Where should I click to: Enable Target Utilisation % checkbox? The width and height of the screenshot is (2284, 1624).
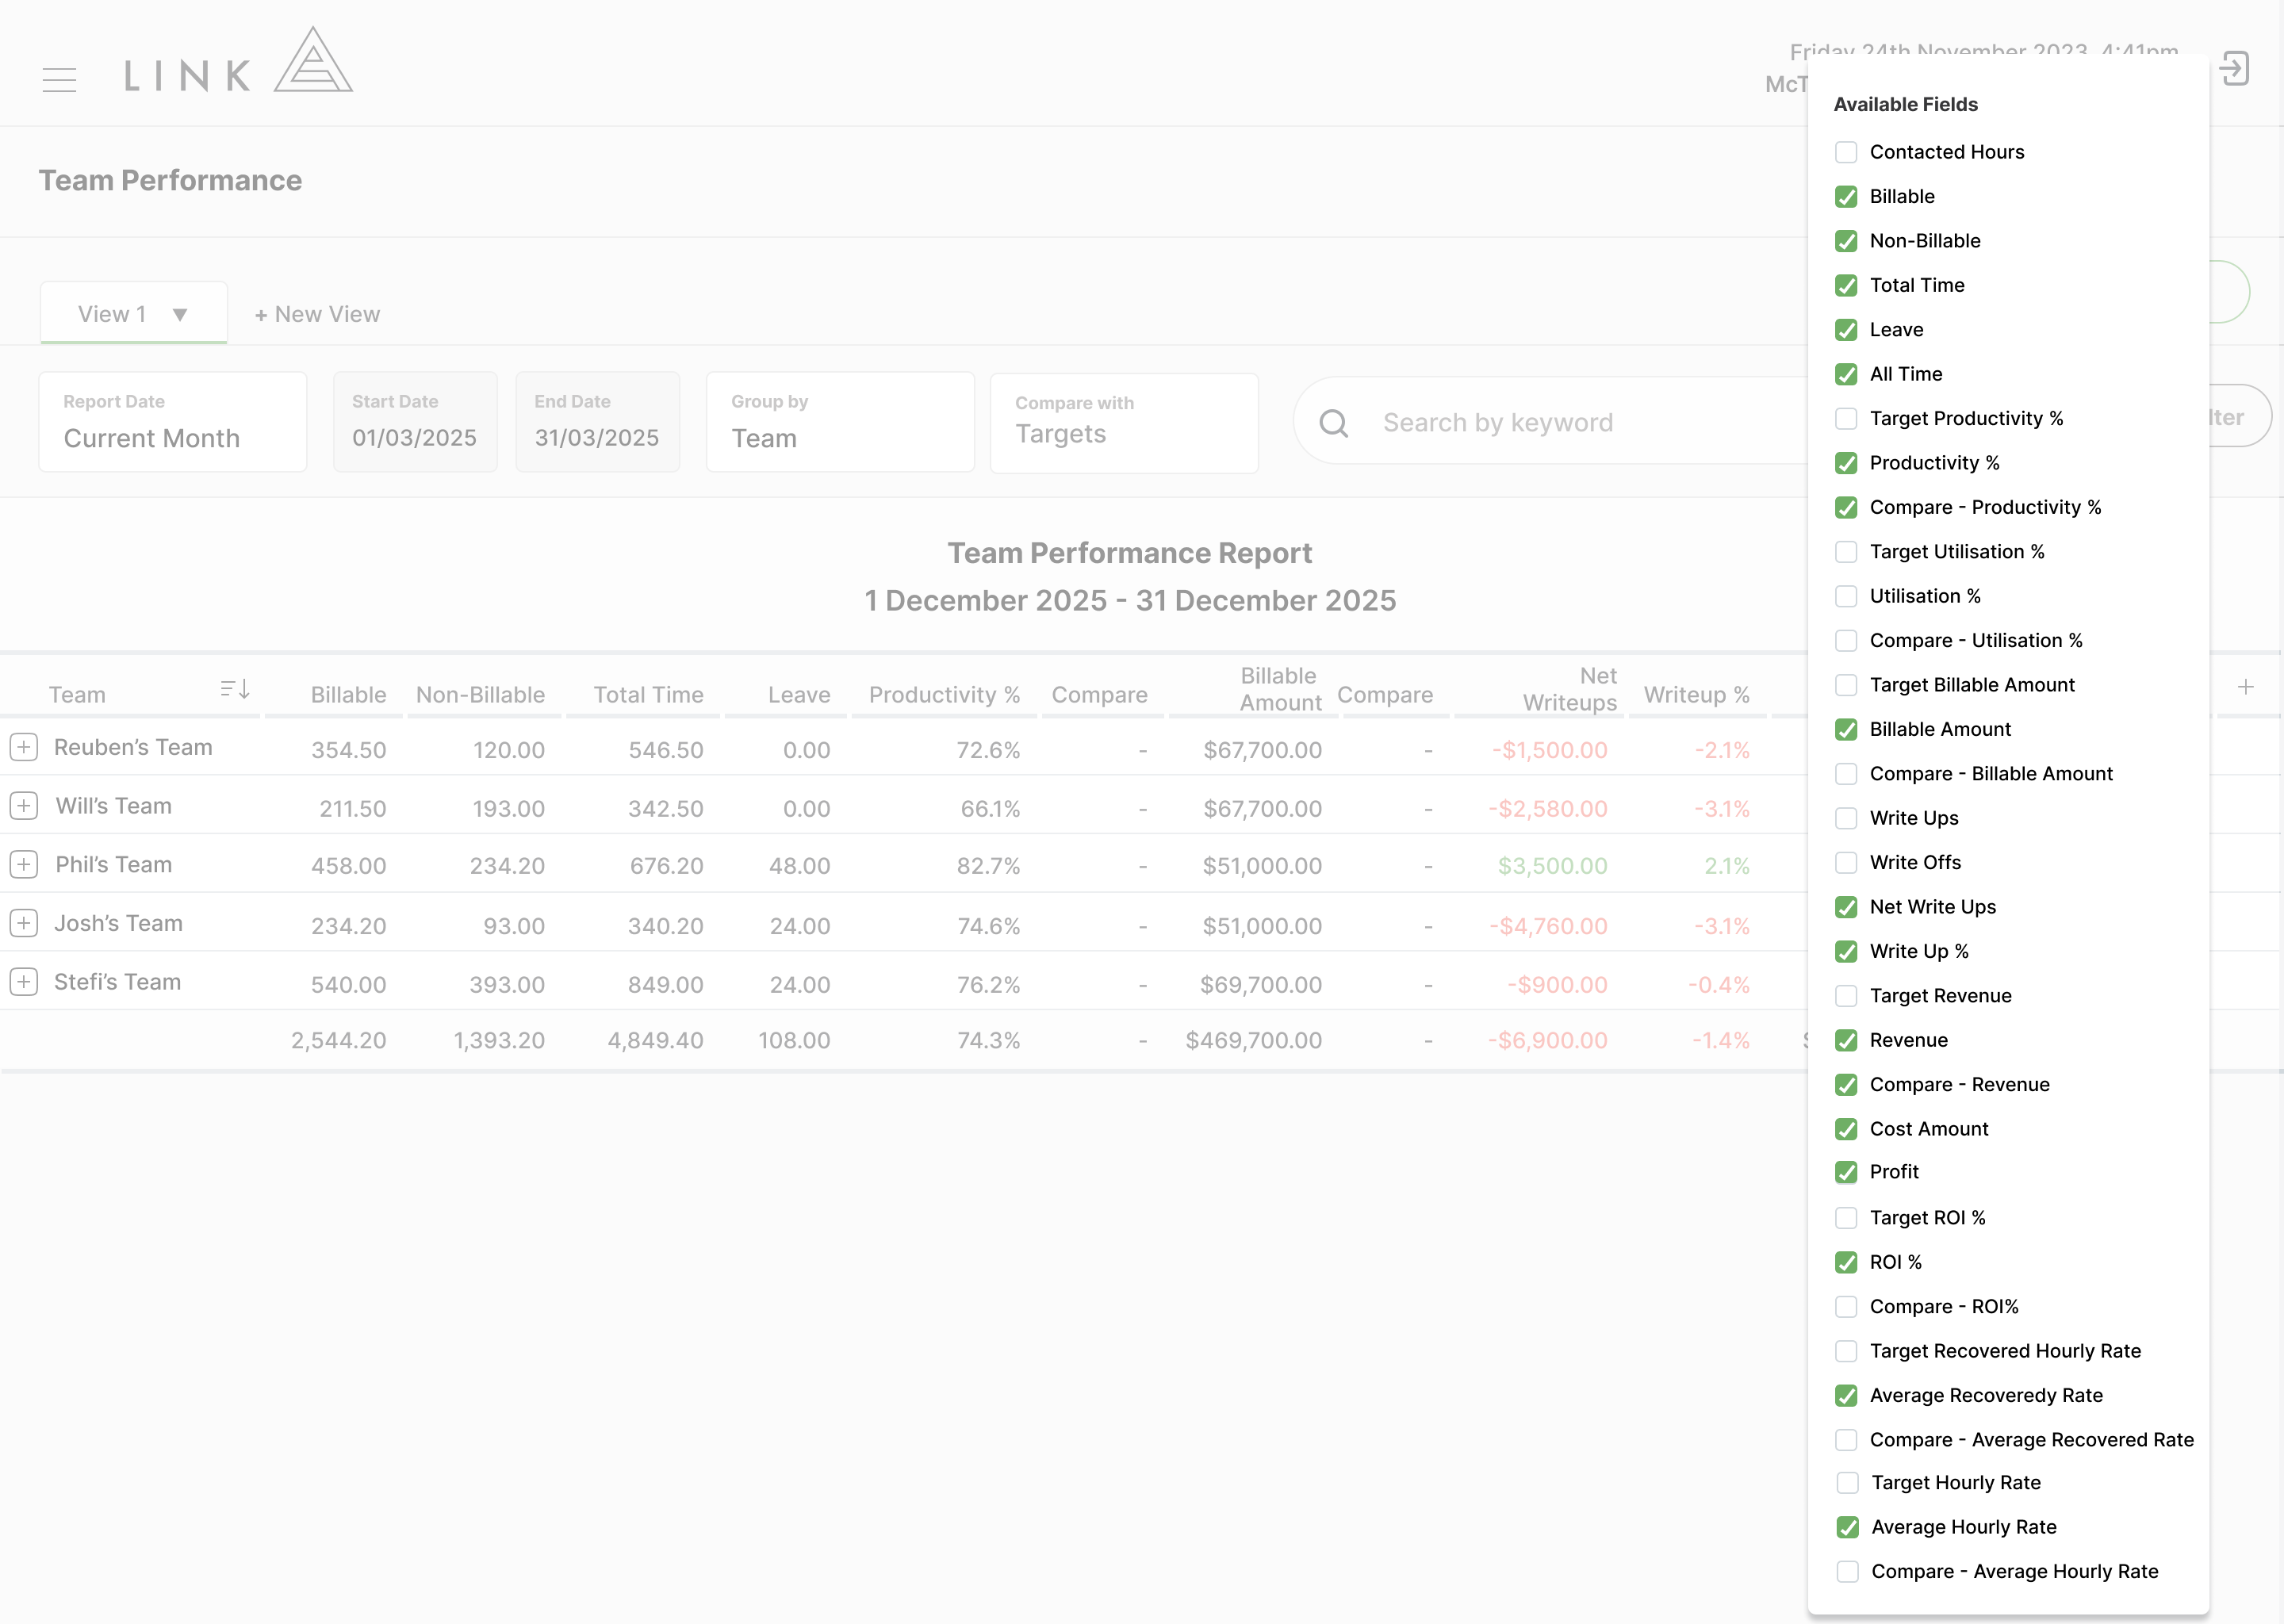pos(1846,552)
